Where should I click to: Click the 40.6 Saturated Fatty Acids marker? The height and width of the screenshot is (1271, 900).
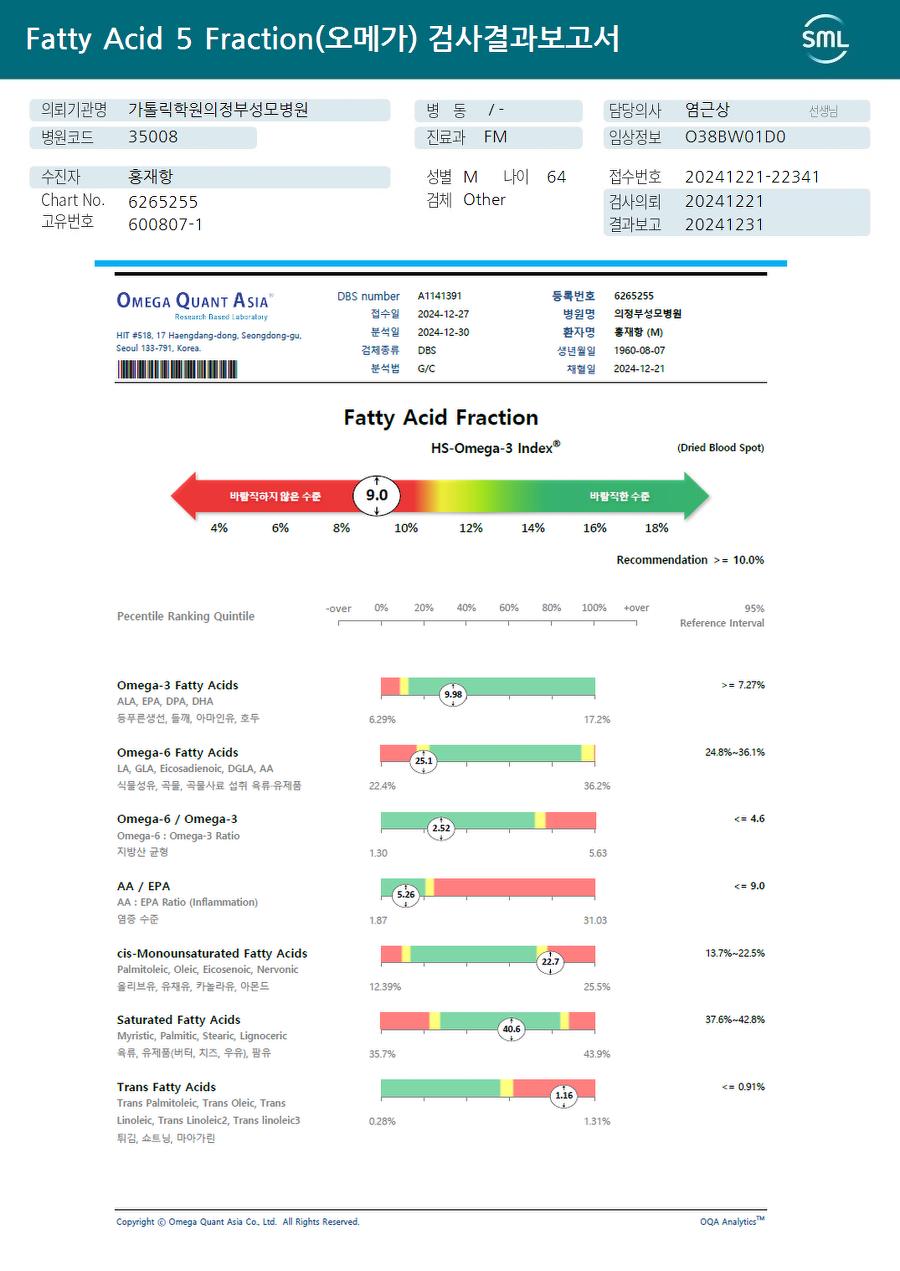coord(511,1029)
